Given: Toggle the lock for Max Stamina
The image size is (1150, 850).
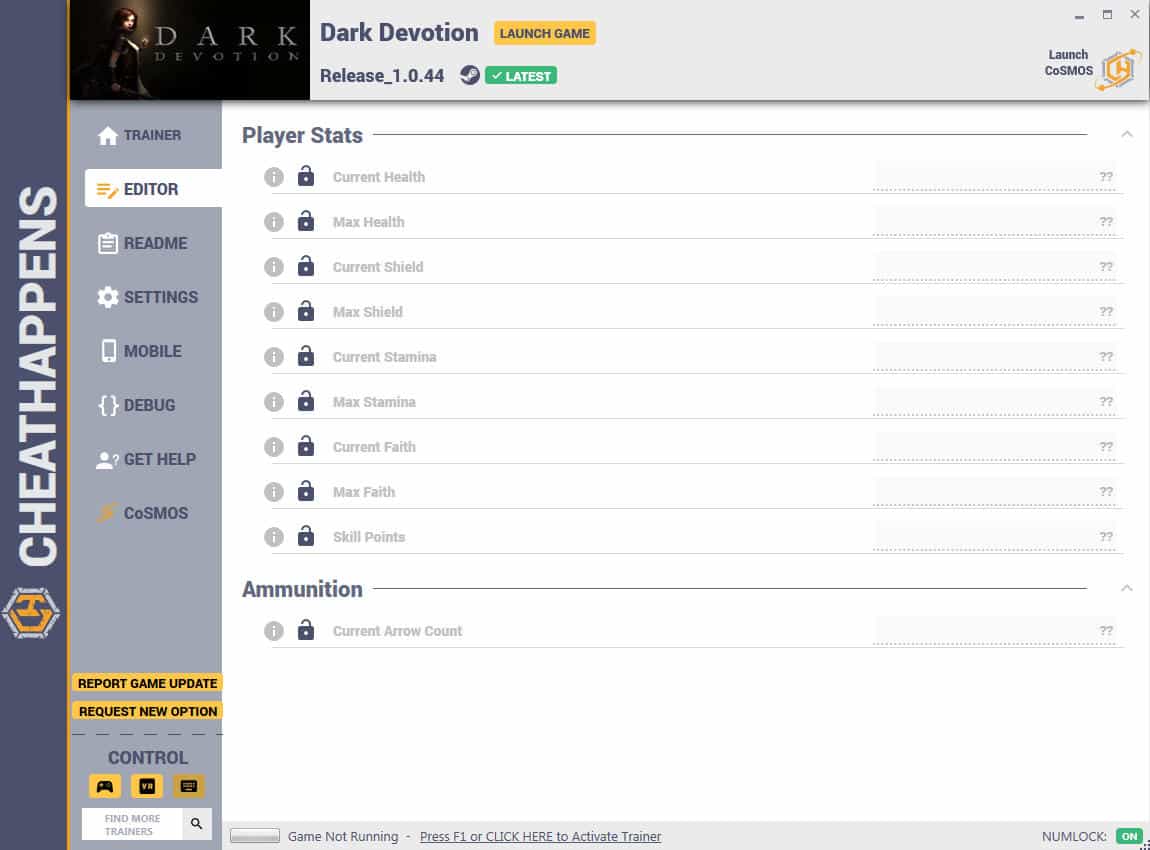Looking at the screenshot, I should click(306, 400).
